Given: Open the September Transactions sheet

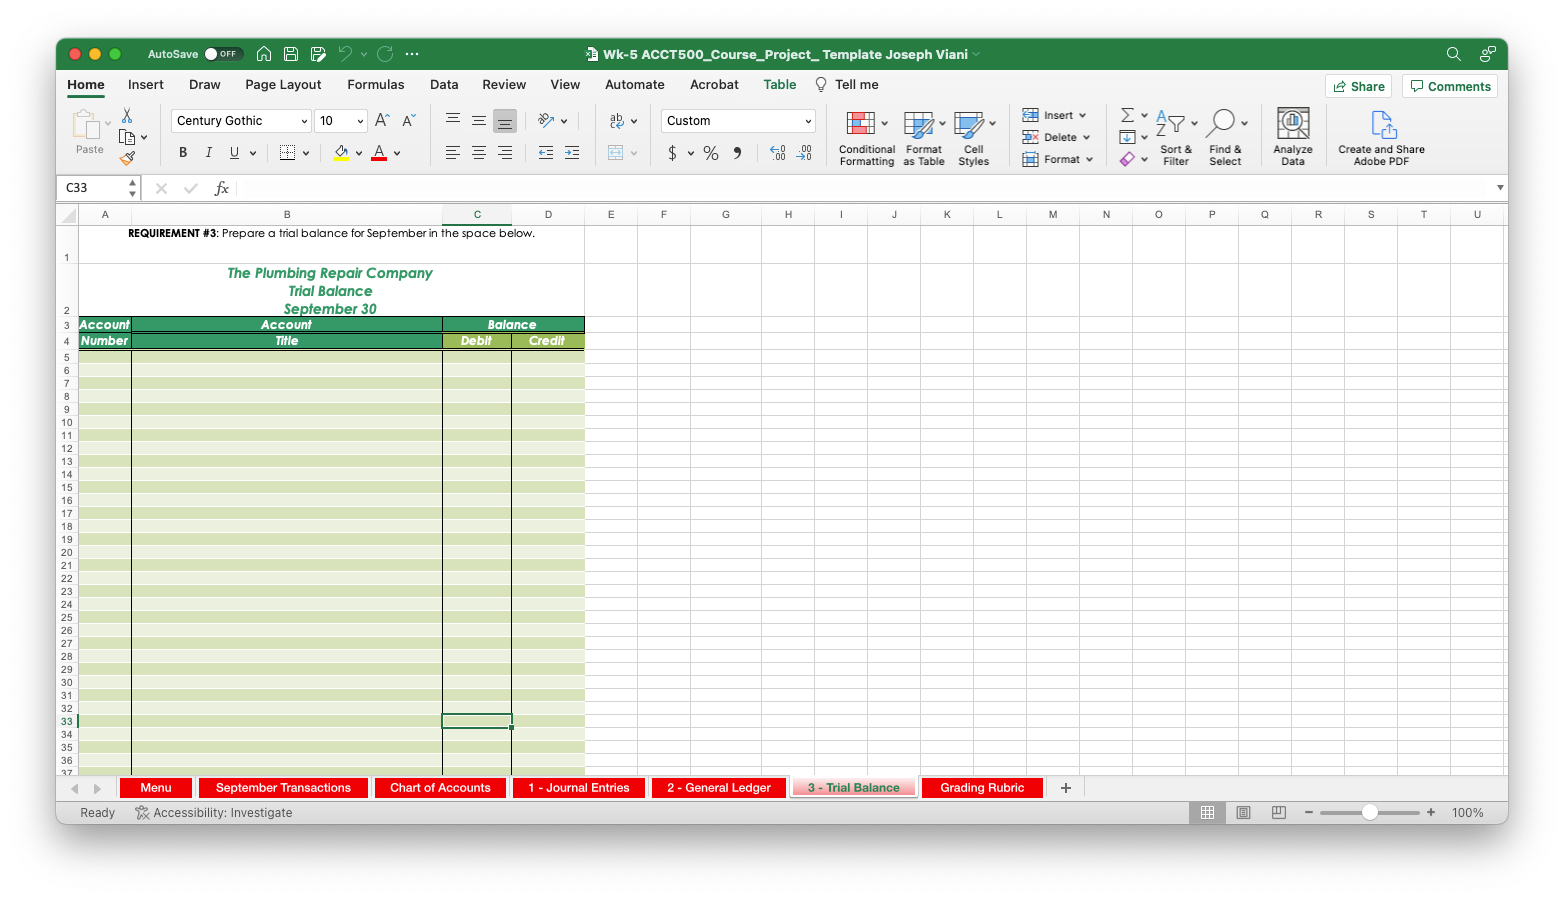Looking at the screenshot, I should 283,787.
